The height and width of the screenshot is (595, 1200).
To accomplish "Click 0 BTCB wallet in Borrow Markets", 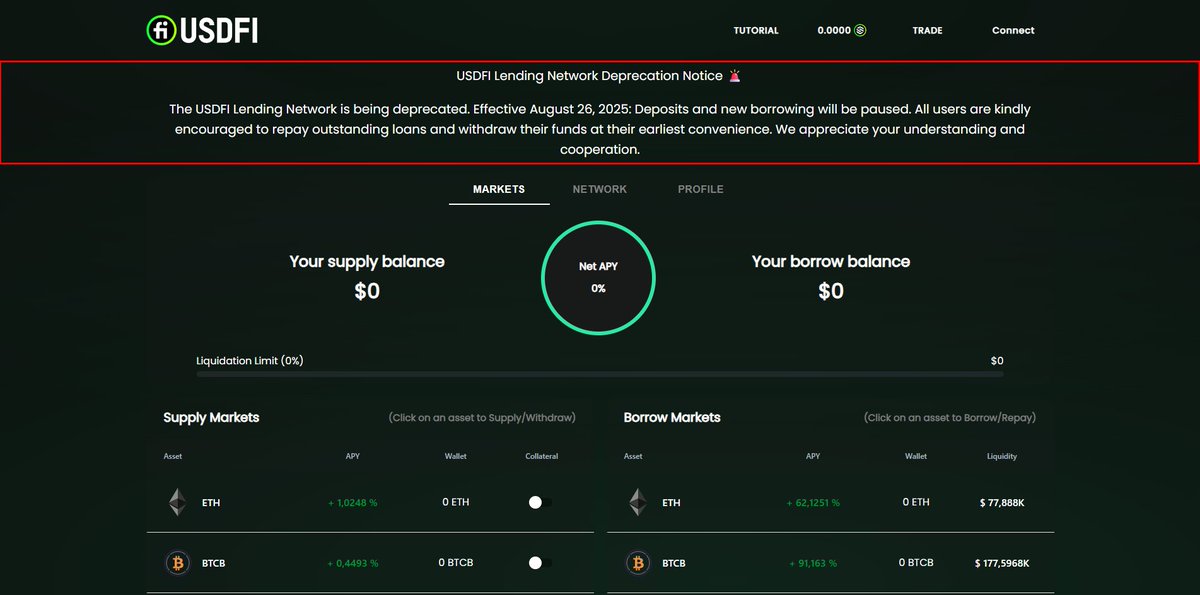I will (916, 563).
